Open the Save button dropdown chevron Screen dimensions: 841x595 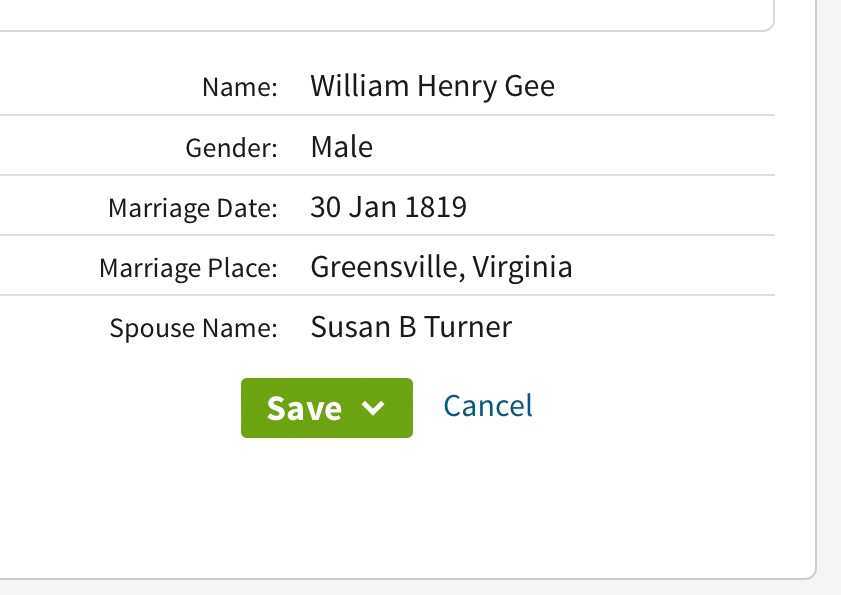pos(372,408)
